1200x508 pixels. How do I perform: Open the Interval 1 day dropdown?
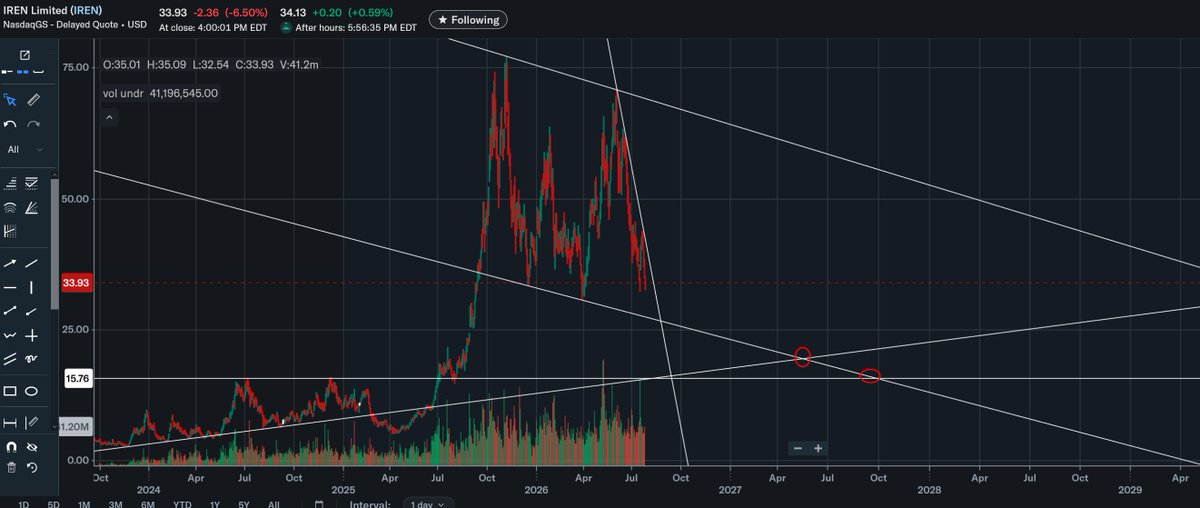point(429,504)
